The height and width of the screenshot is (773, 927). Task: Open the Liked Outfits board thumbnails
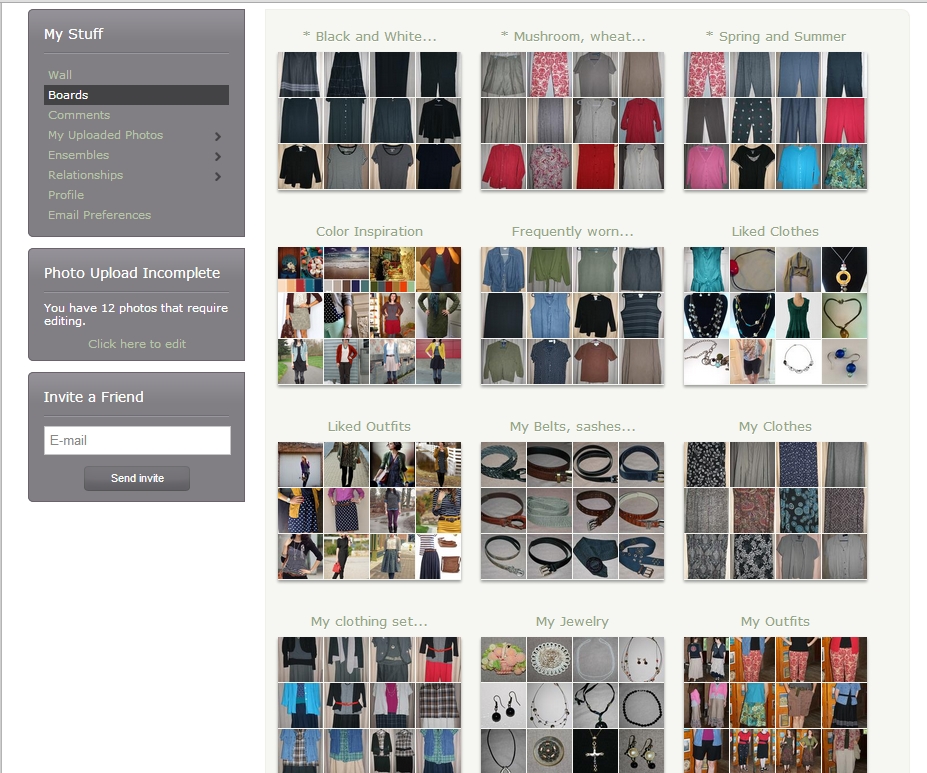(369, 511)
